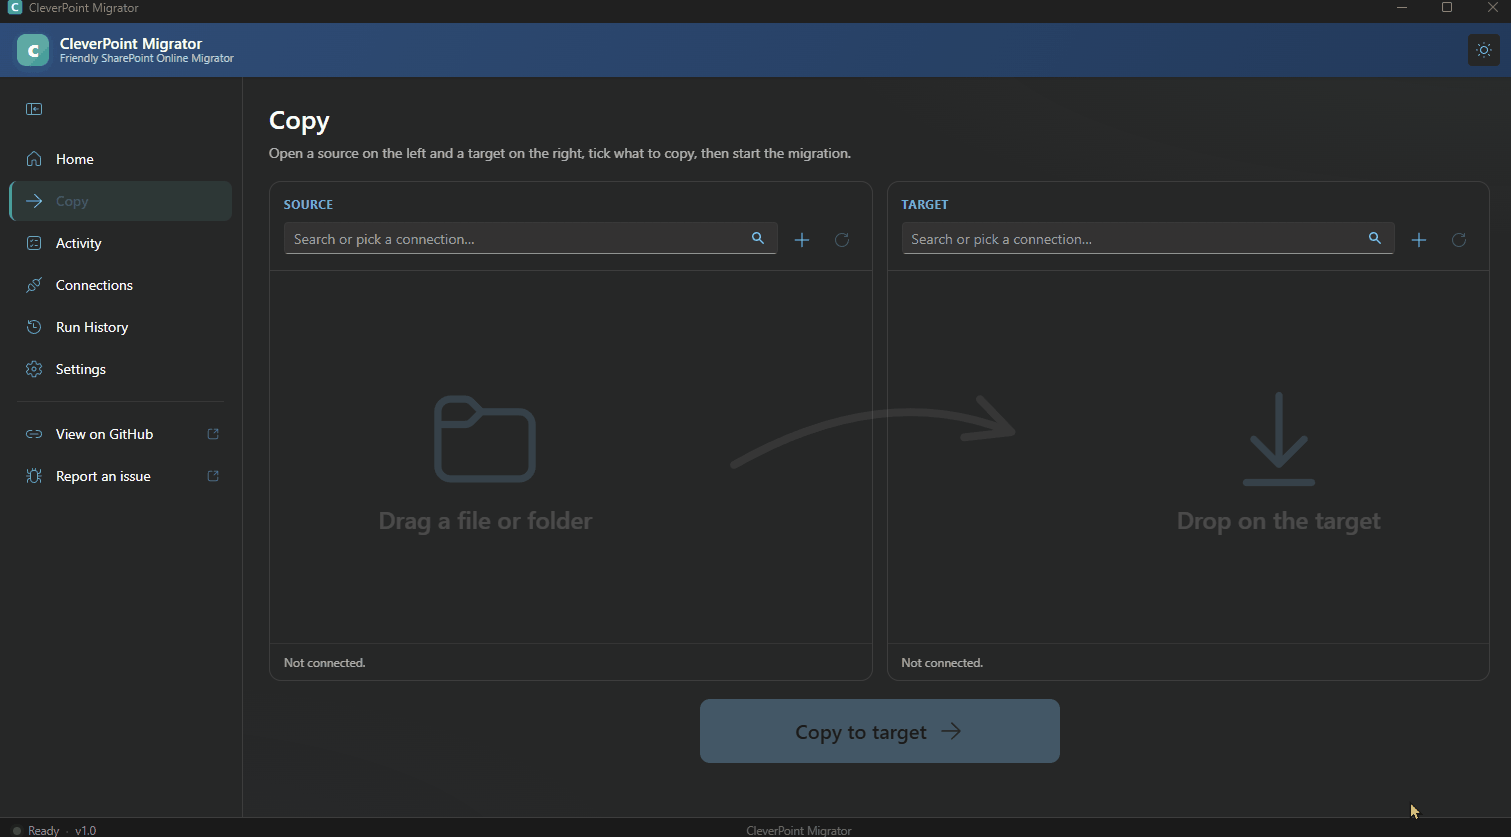Add a new Source connection with plus
Image resolution: width=1511 pixels, height=837 pixels.
pos(802,240)
